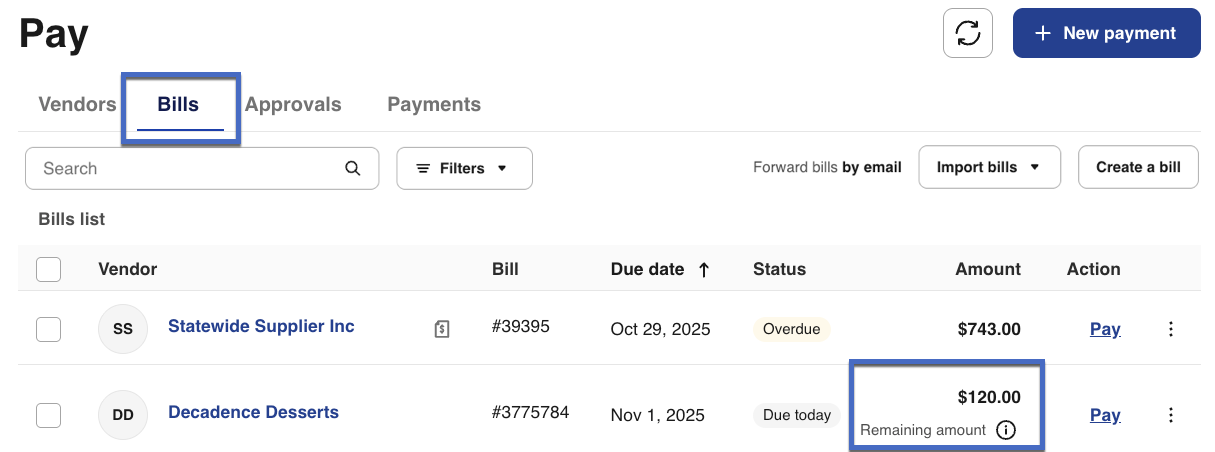This screenshot has height=452, width=1215.
Task: Sort by the Due date column arrow
Action: (704, 269)
